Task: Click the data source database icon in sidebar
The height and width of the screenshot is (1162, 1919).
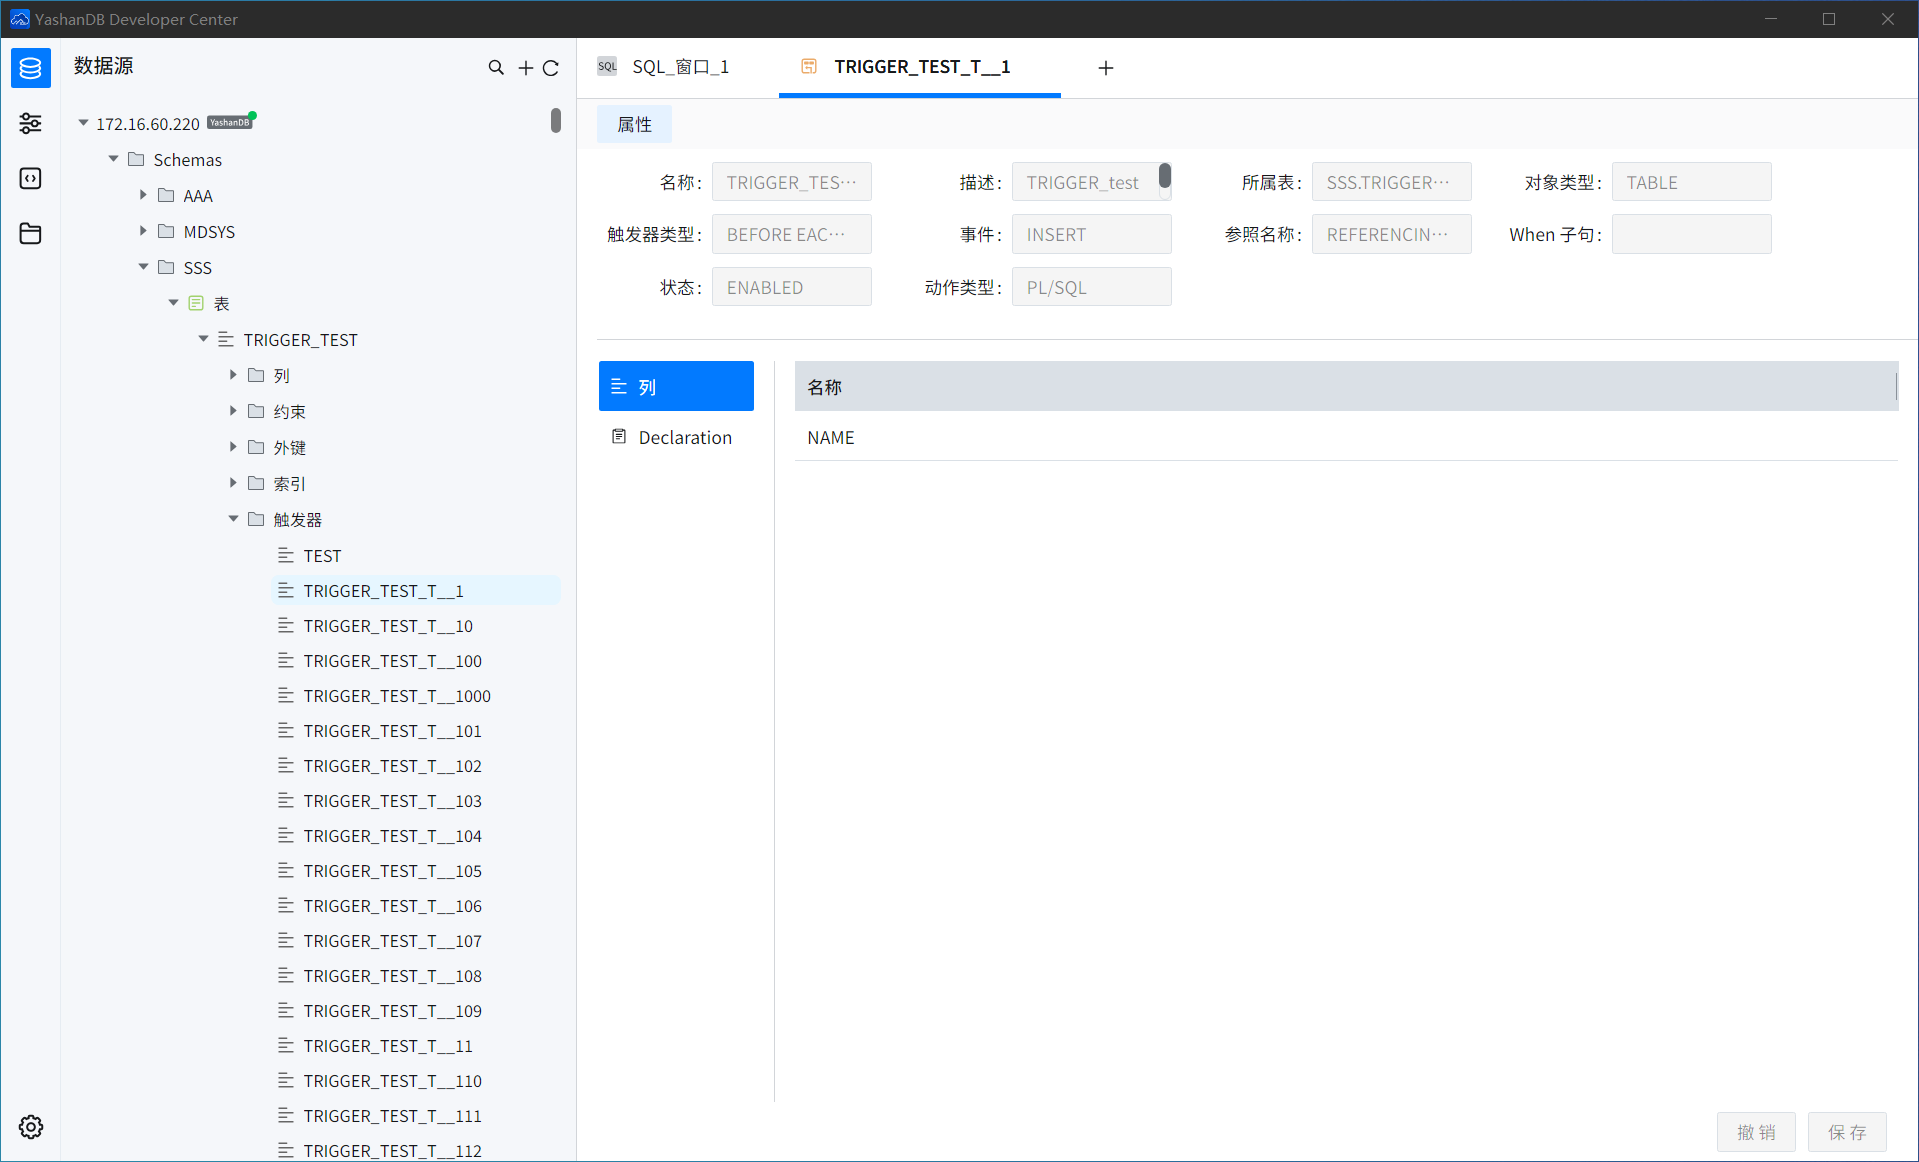Action: coord(30,68)
